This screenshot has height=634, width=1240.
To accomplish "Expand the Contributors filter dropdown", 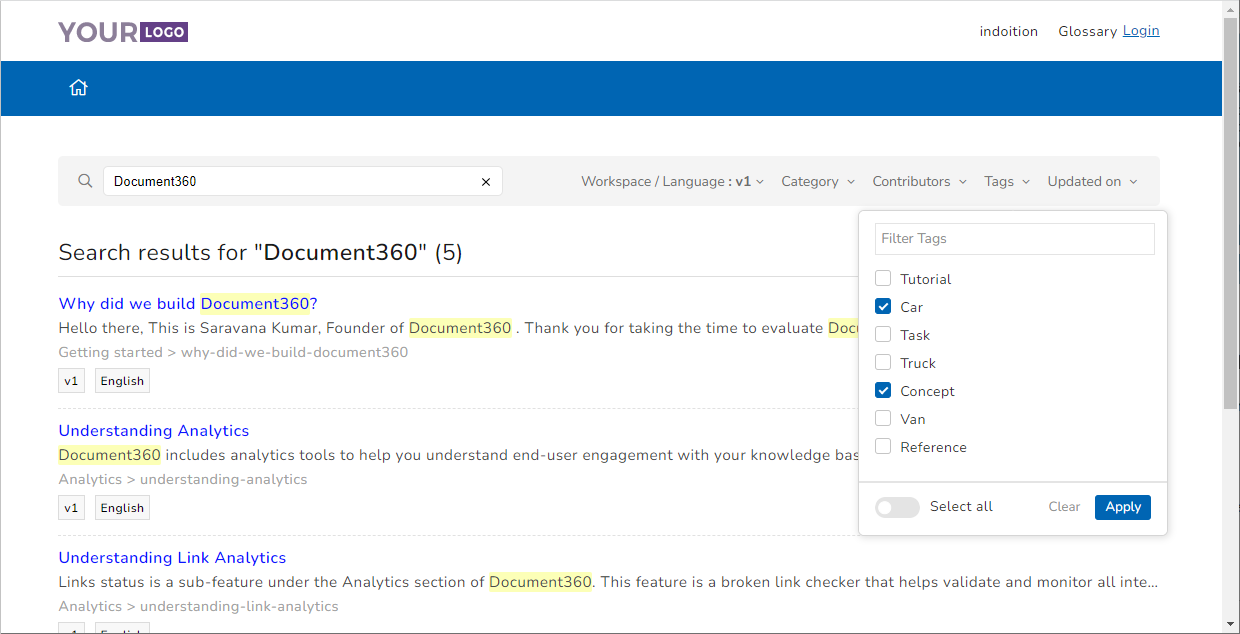I will click(x=920, y=181).
